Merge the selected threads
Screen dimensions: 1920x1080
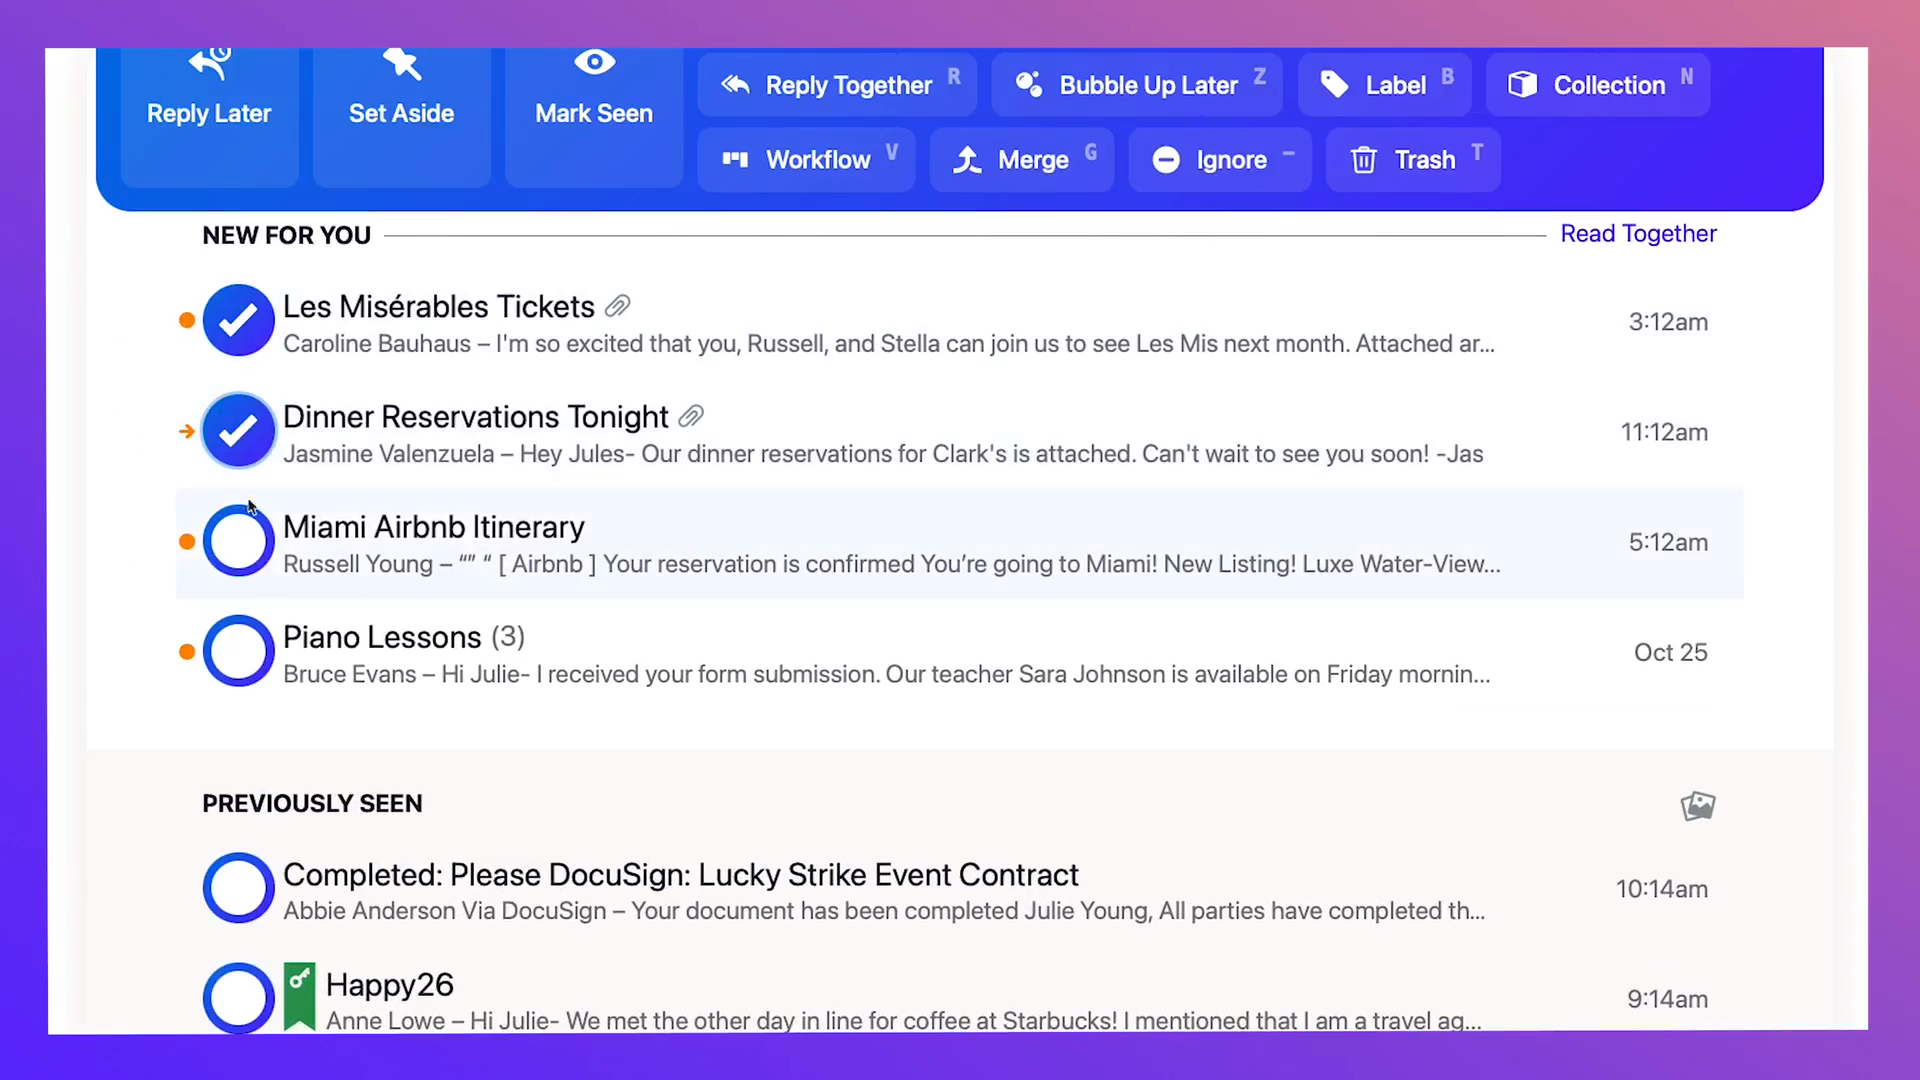tap(1021, 160)
